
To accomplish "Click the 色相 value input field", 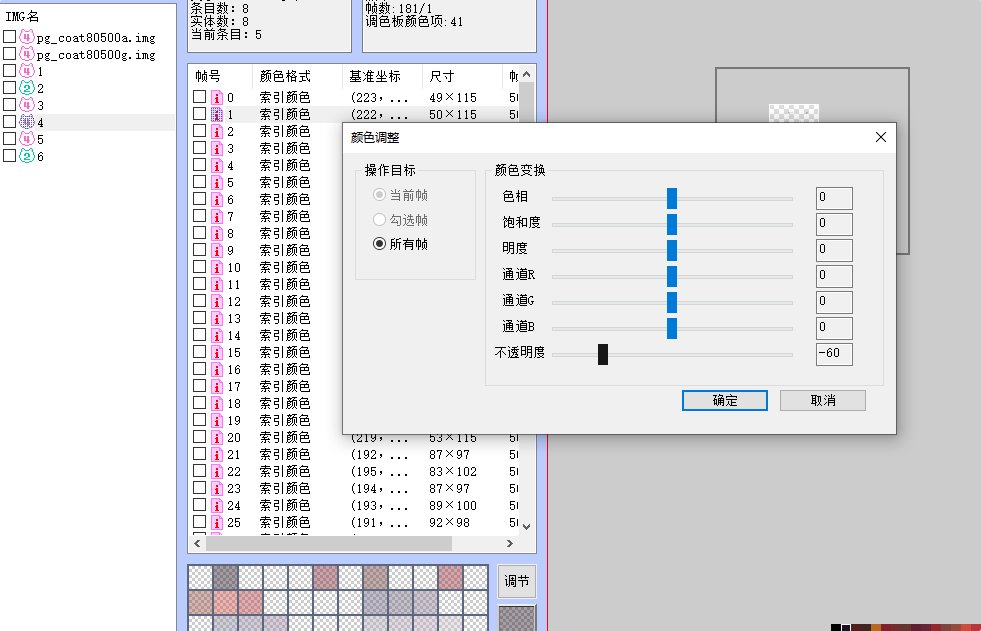I will (834, 198).
